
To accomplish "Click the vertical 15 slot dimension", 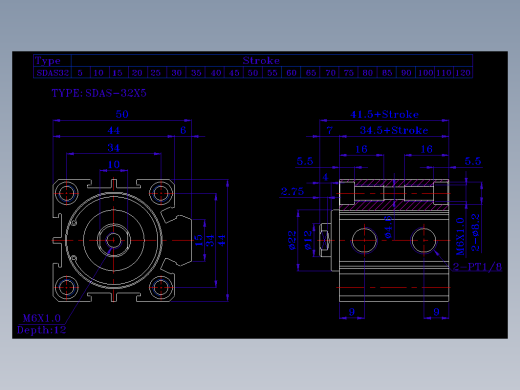I will point(198,240).
